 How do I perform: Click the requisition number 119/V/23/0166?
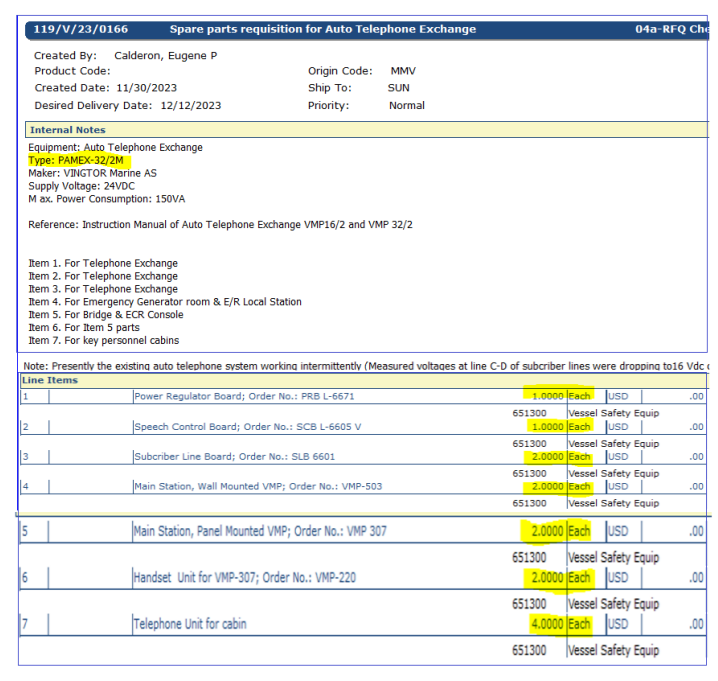[80, 30]
